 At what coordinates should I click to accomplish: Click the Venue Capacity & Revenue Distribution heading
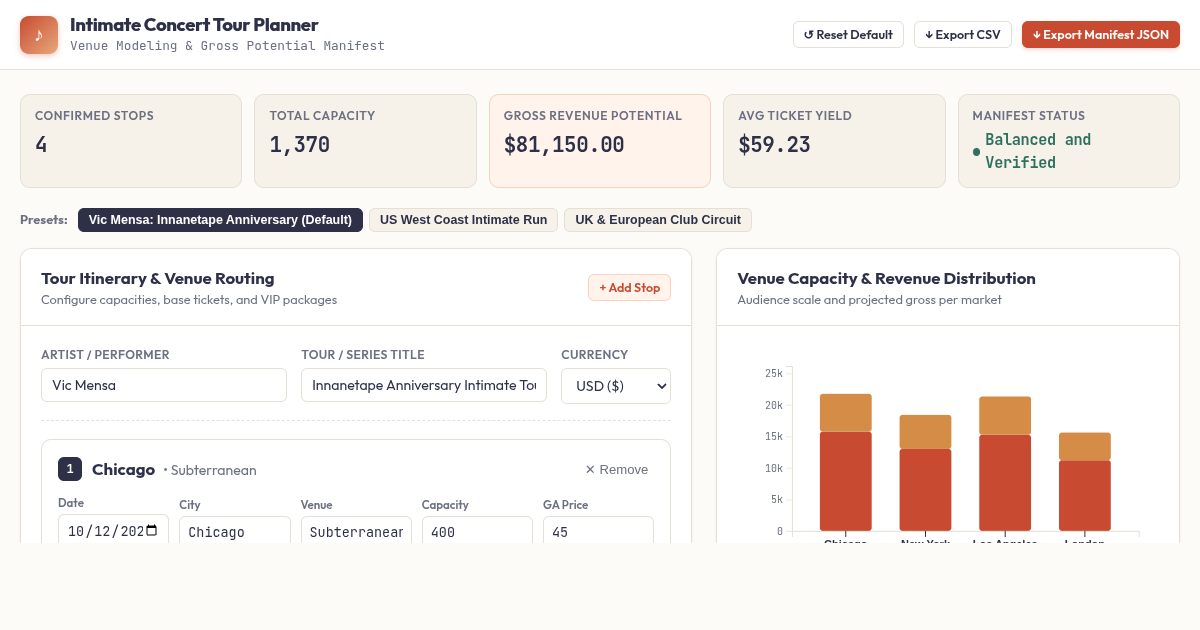886,278
